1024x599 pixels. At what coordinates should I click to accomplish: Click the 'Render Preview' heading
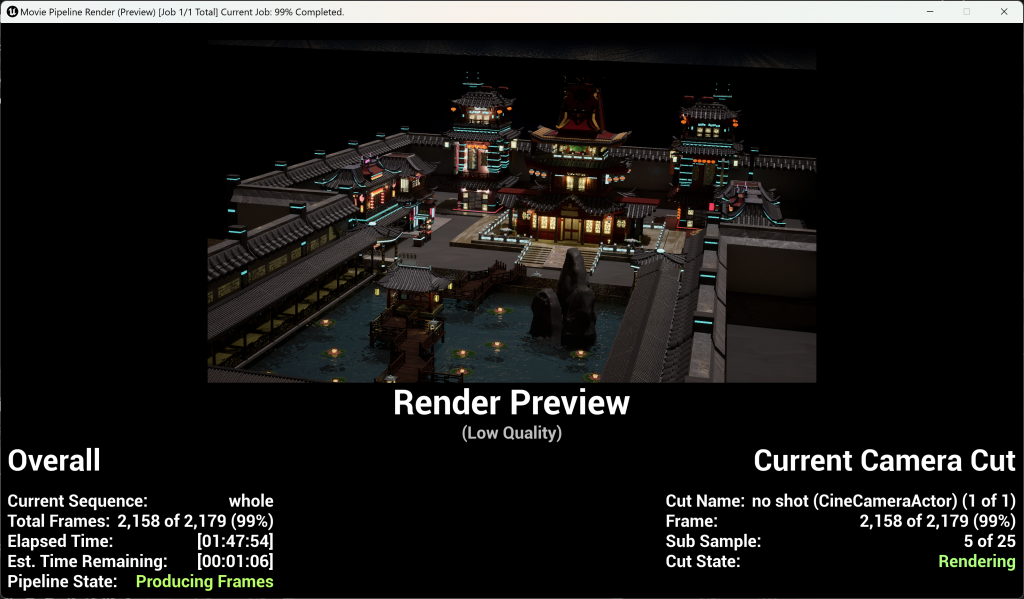tap(511, 402)
